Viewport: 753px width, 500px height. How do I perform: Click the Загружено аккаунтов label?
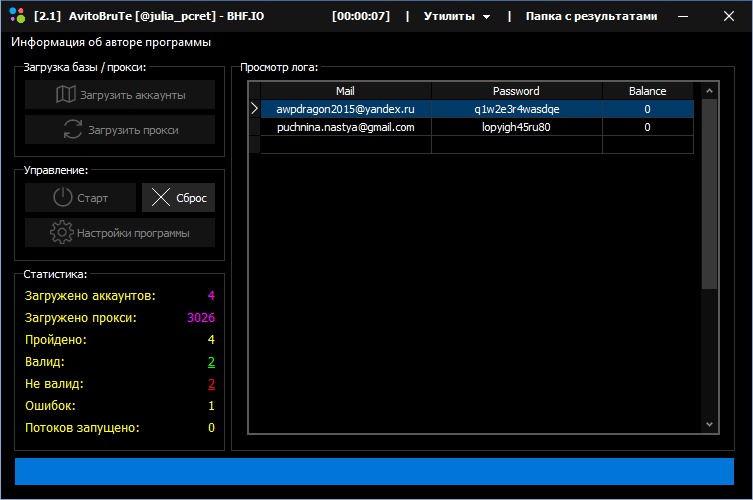[x=90, y=296]
